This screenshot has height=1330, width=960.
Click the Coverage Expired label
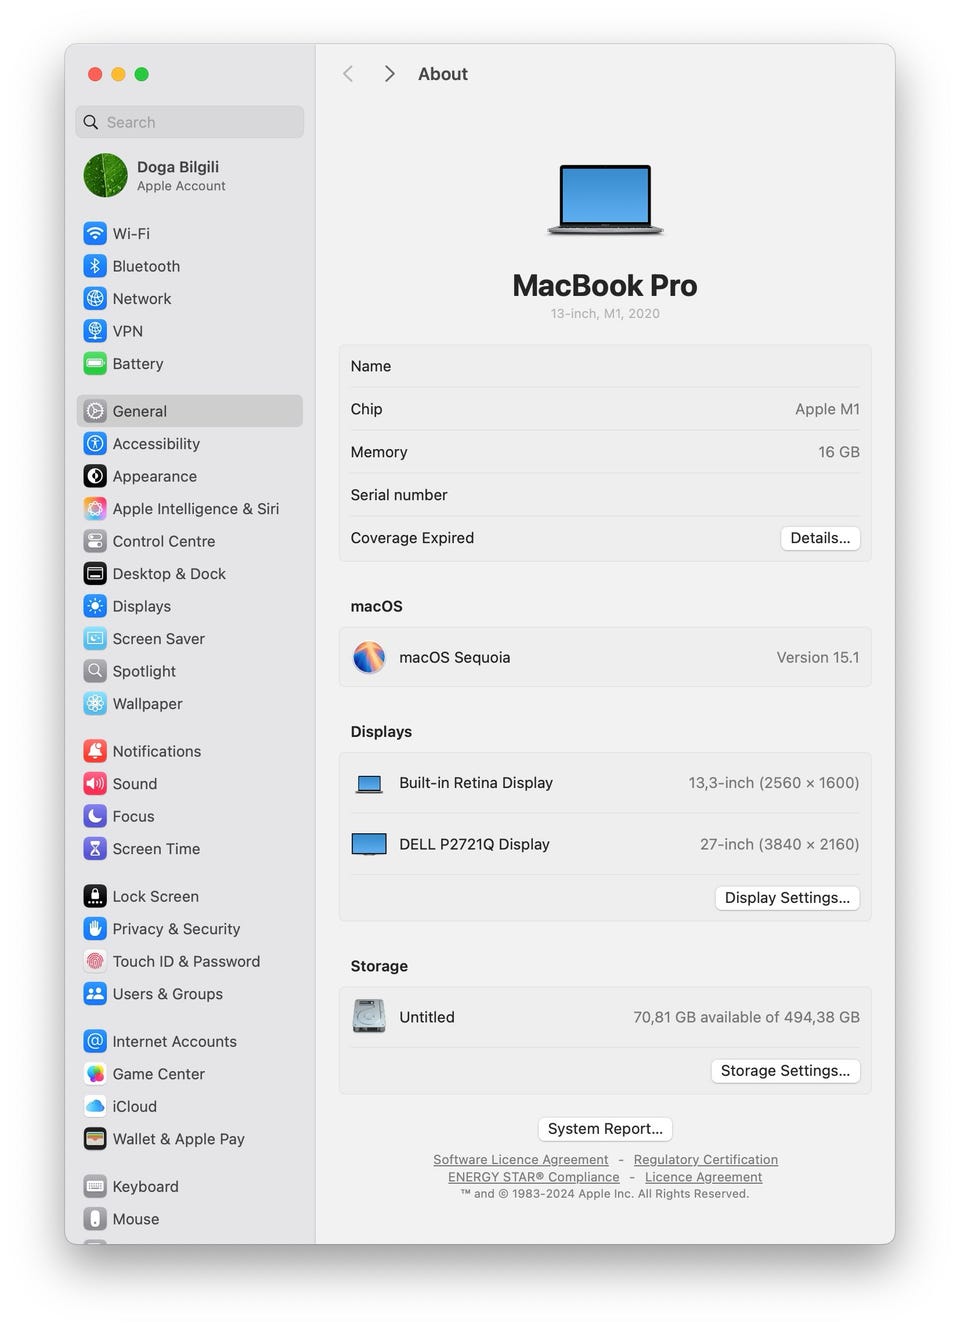412,538
